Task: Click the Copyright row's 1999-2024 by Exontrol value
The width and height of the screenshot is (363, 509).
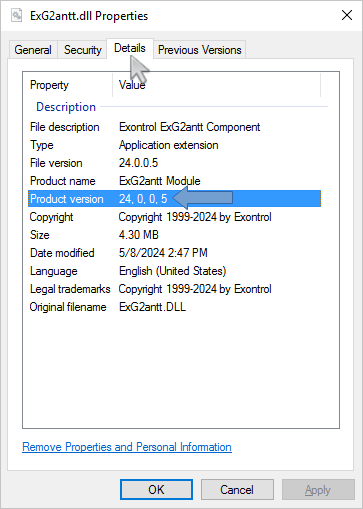Action: point(195,217)
